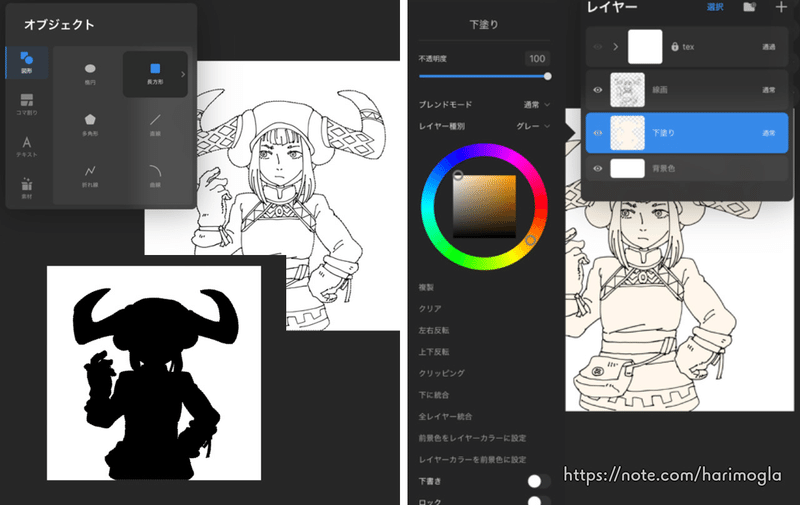Select the 図形 shapes category in Object panel
Image resolution: width=800 pixels, height=505 pixels.
point(27,63)
